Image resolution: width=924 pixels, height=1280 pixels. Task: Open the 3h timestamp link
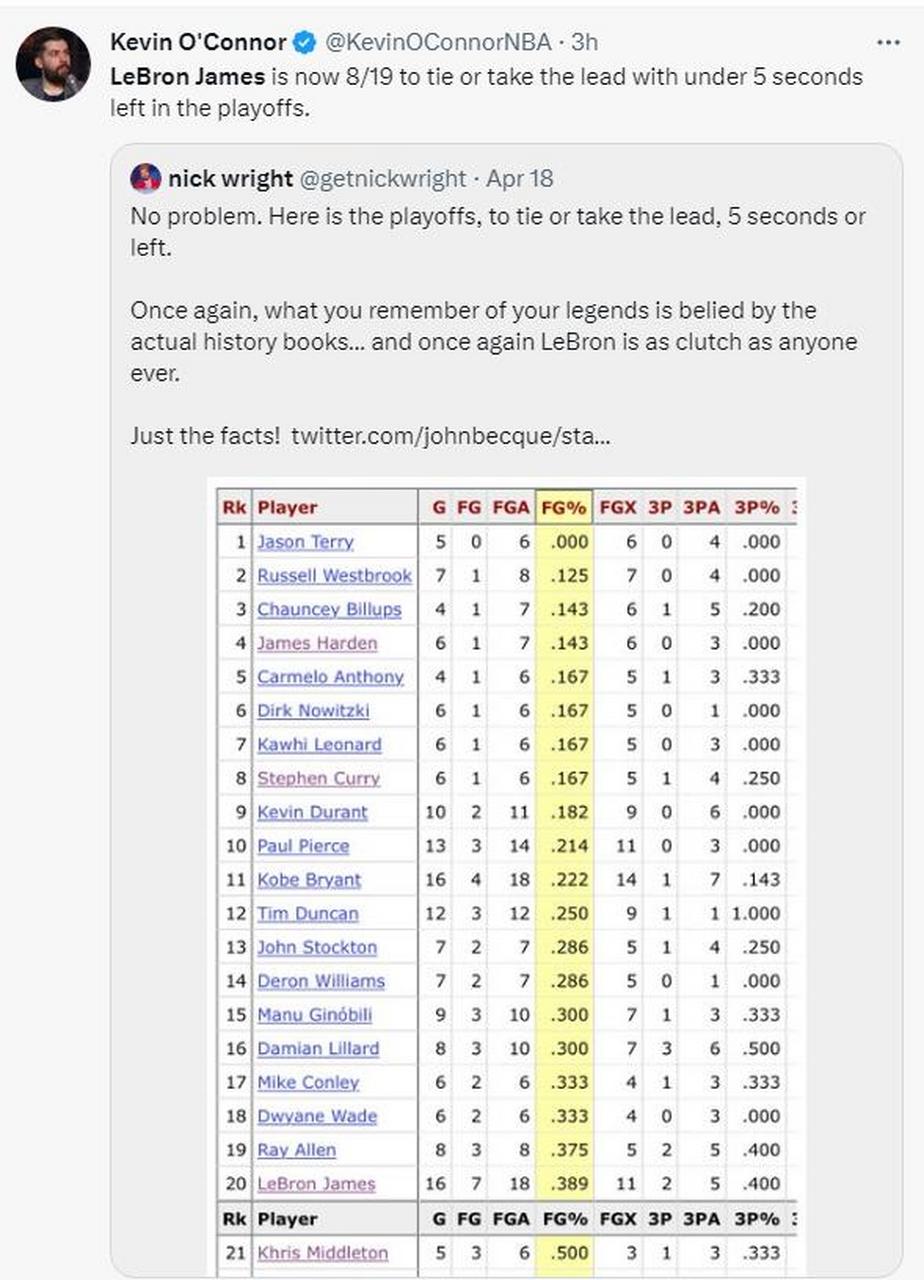(583, 43)
